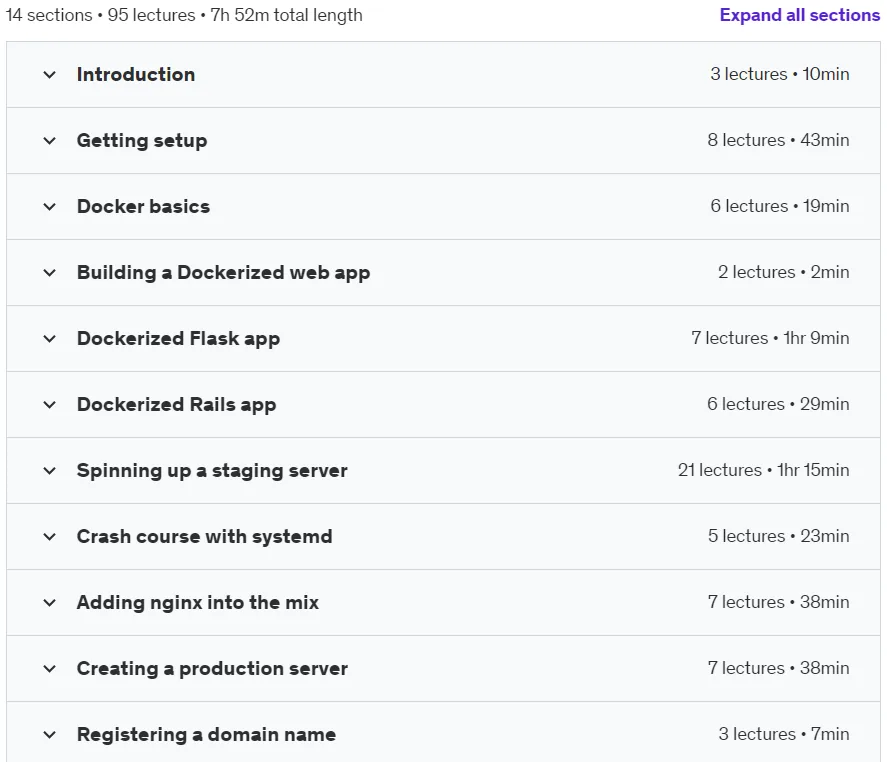Click chevron next to Spinning up a staging server
The width and height of the screenshot is (887, 762).
click(50, 471)
